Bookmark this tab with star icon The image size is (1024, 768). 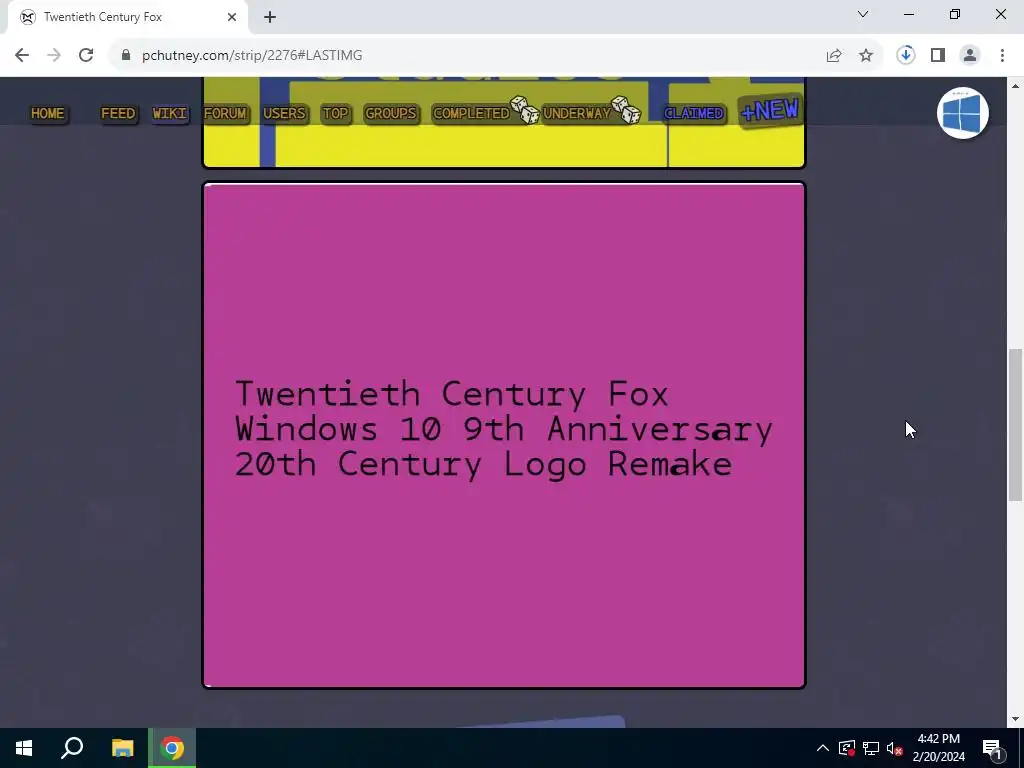coord(866,56)
